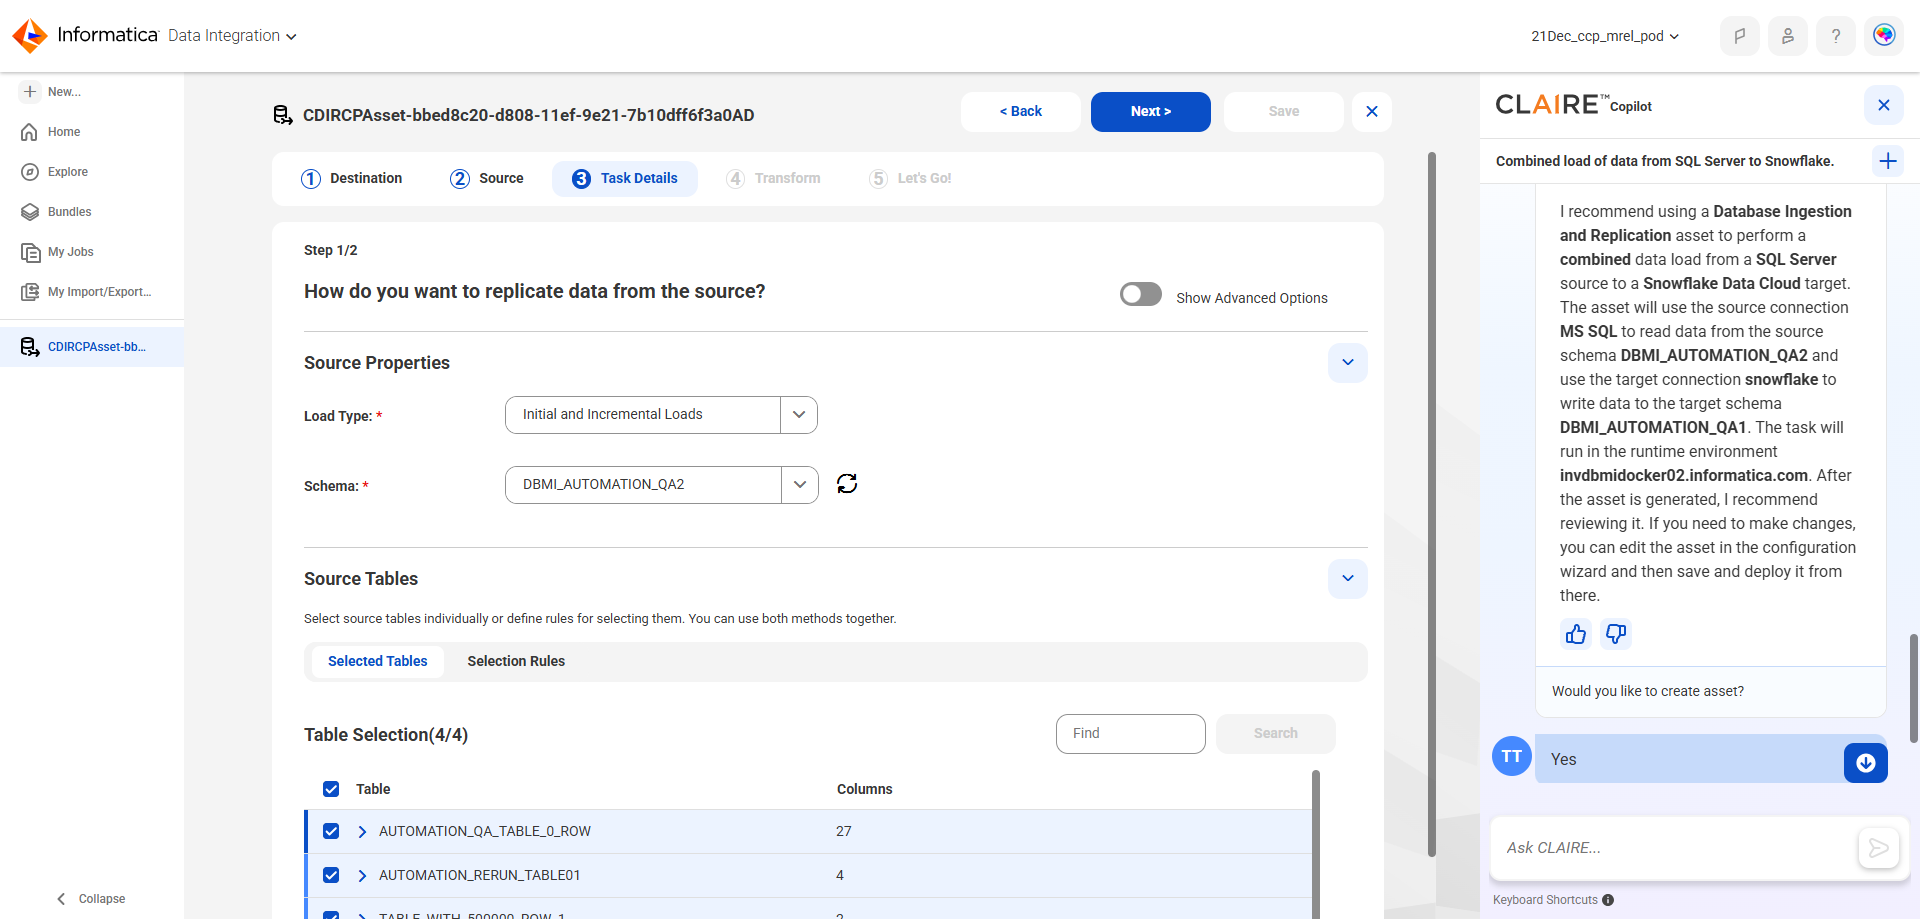The image size is (1920, 919).
Task: Open the help question mark icon
Action: (x=1836, y=36)
